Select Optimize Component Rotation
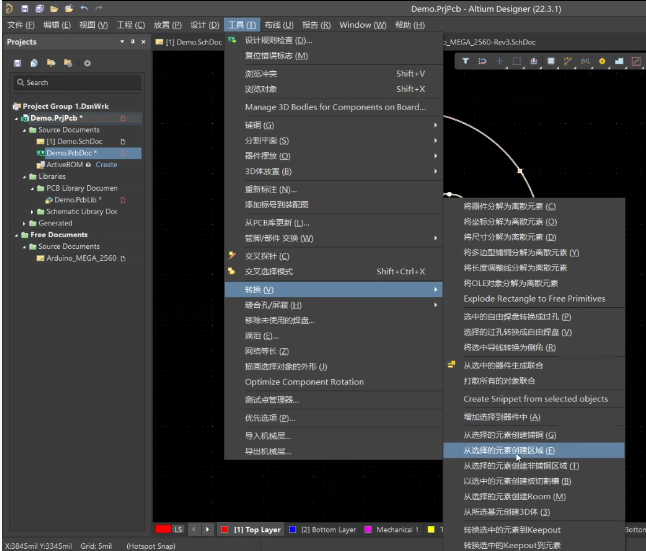The height and width of the screenshot is (551, 646). click(334, 382)
